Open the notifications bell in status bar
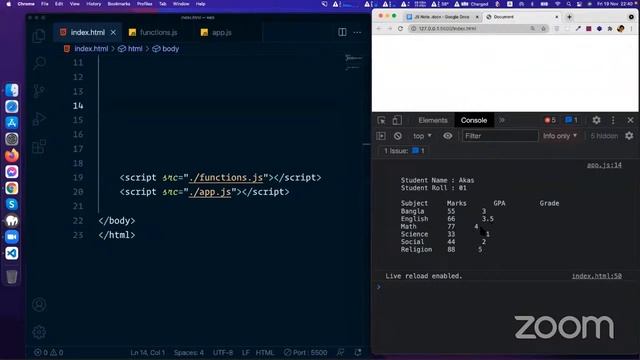 (358, 352)
